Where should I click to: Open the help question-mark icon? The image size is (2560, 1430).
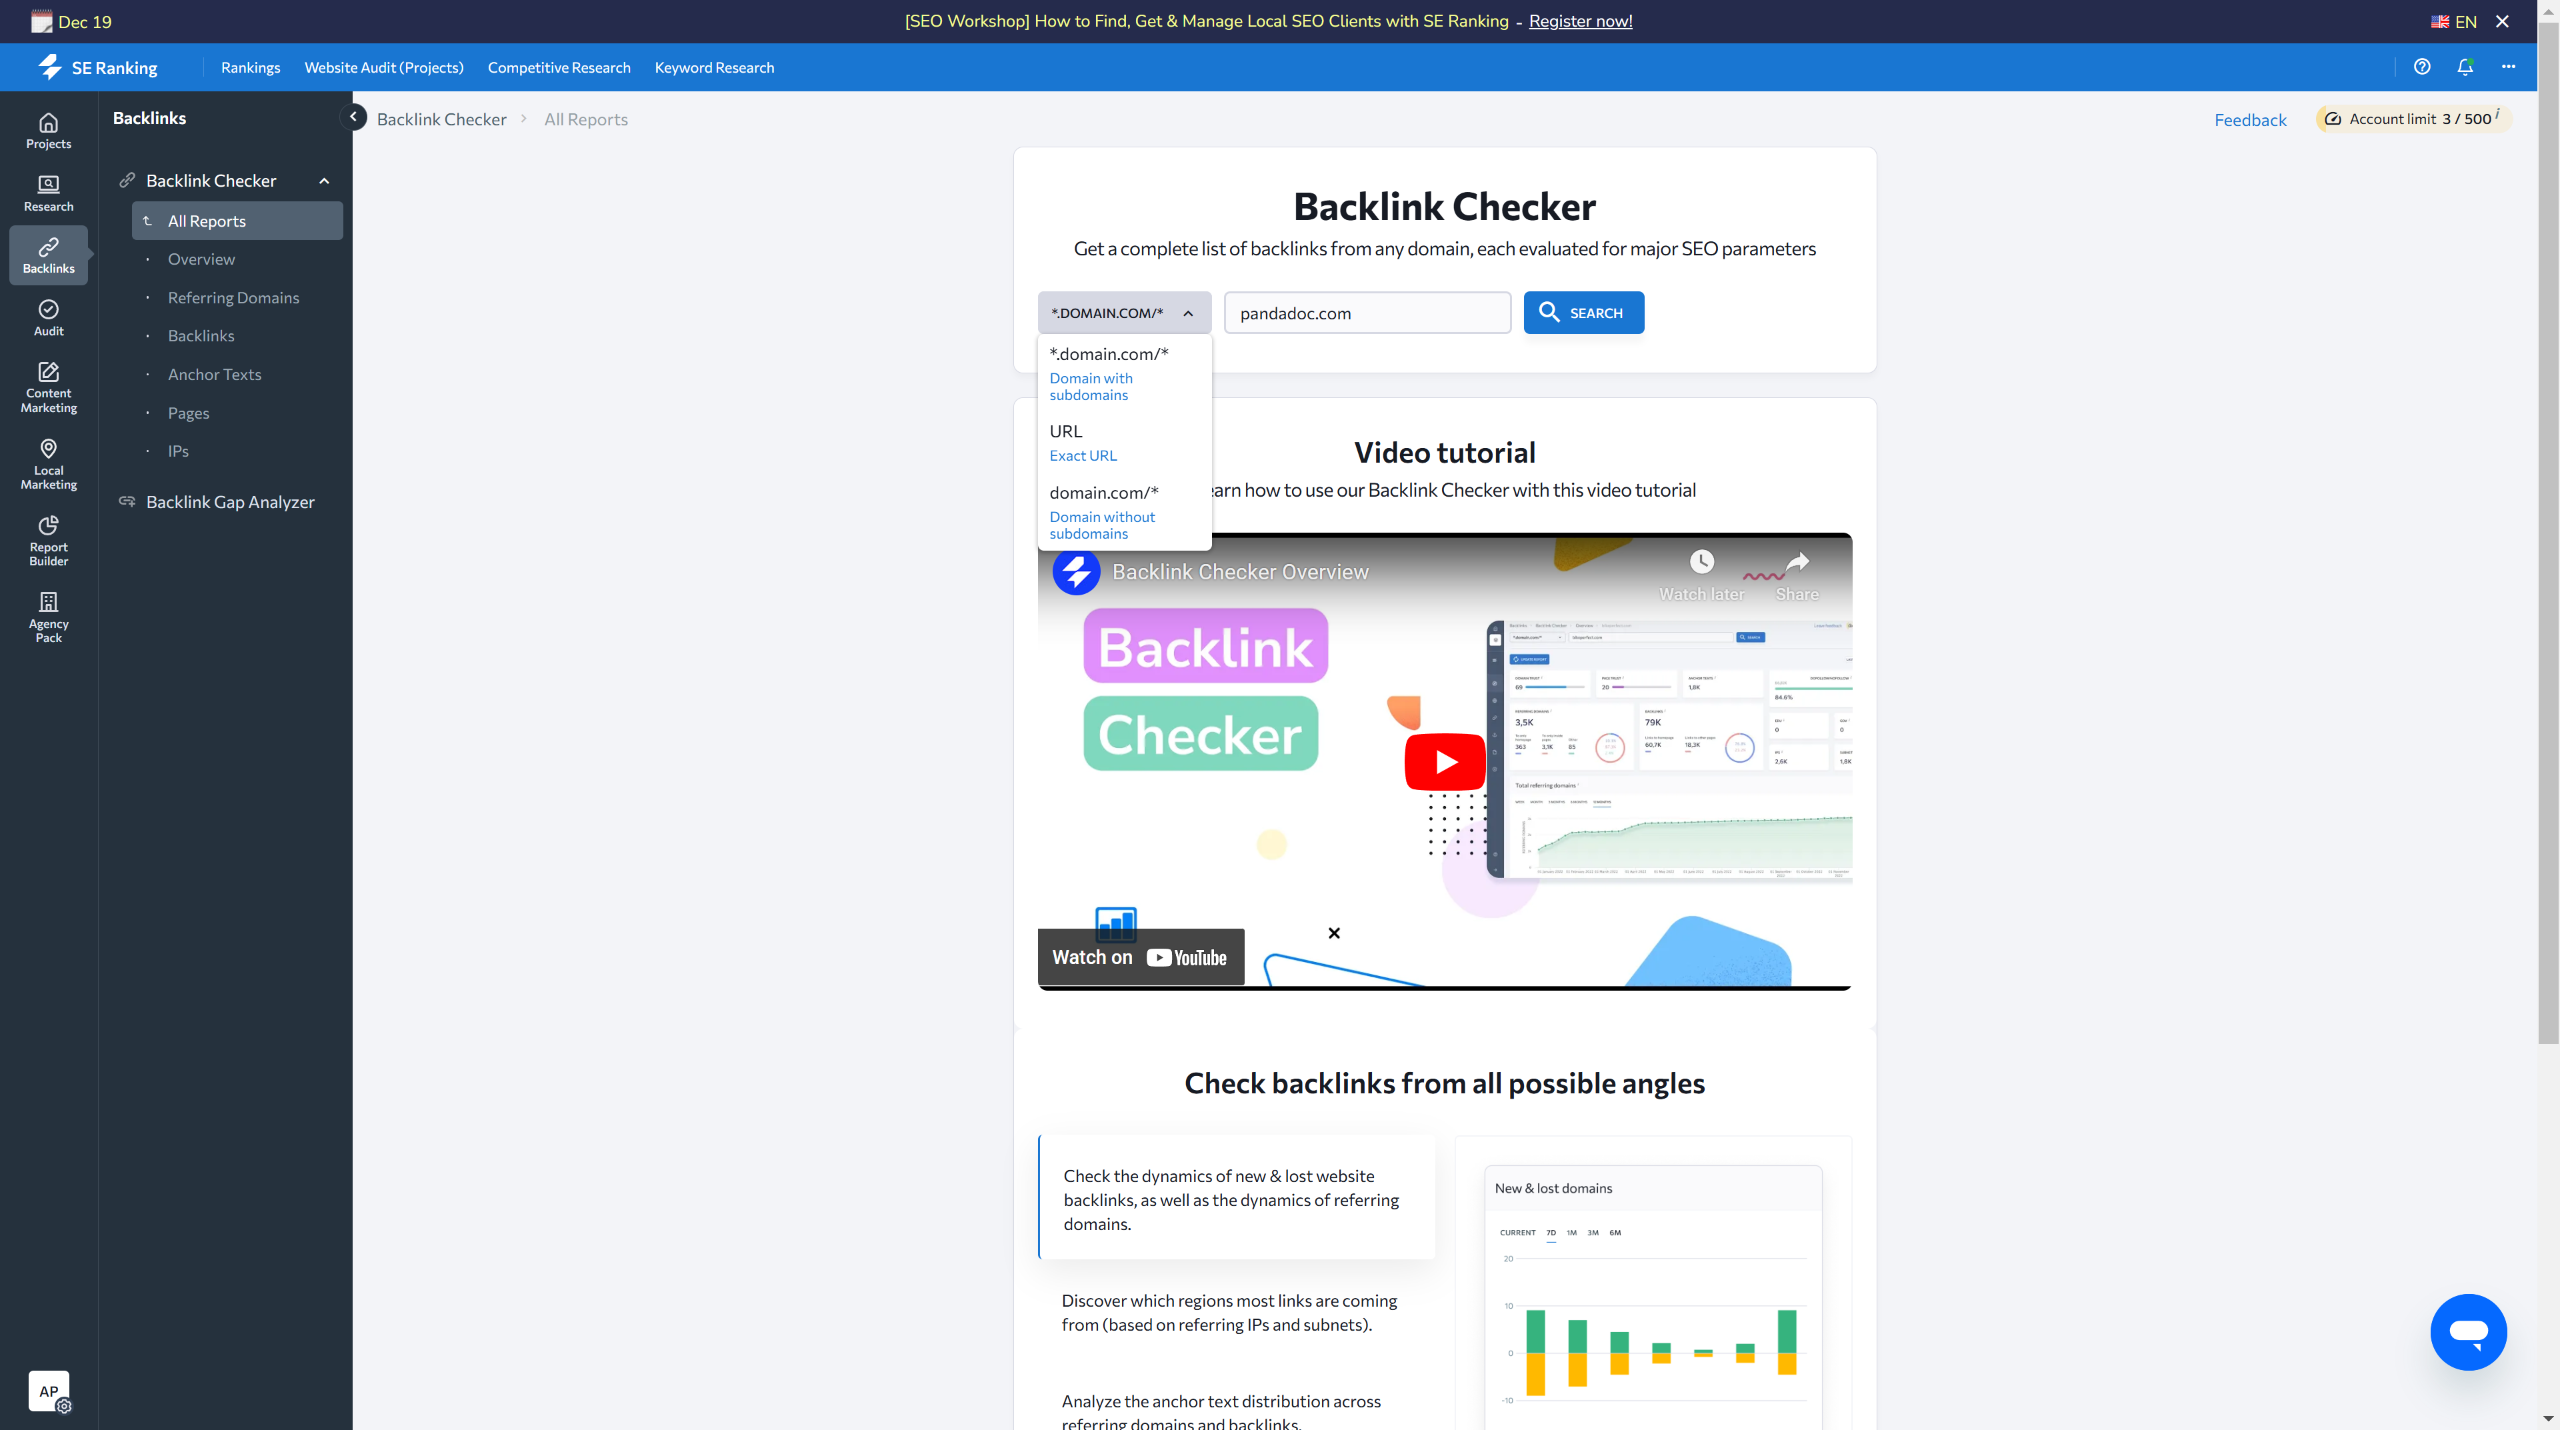click(x=2422, y=67)
